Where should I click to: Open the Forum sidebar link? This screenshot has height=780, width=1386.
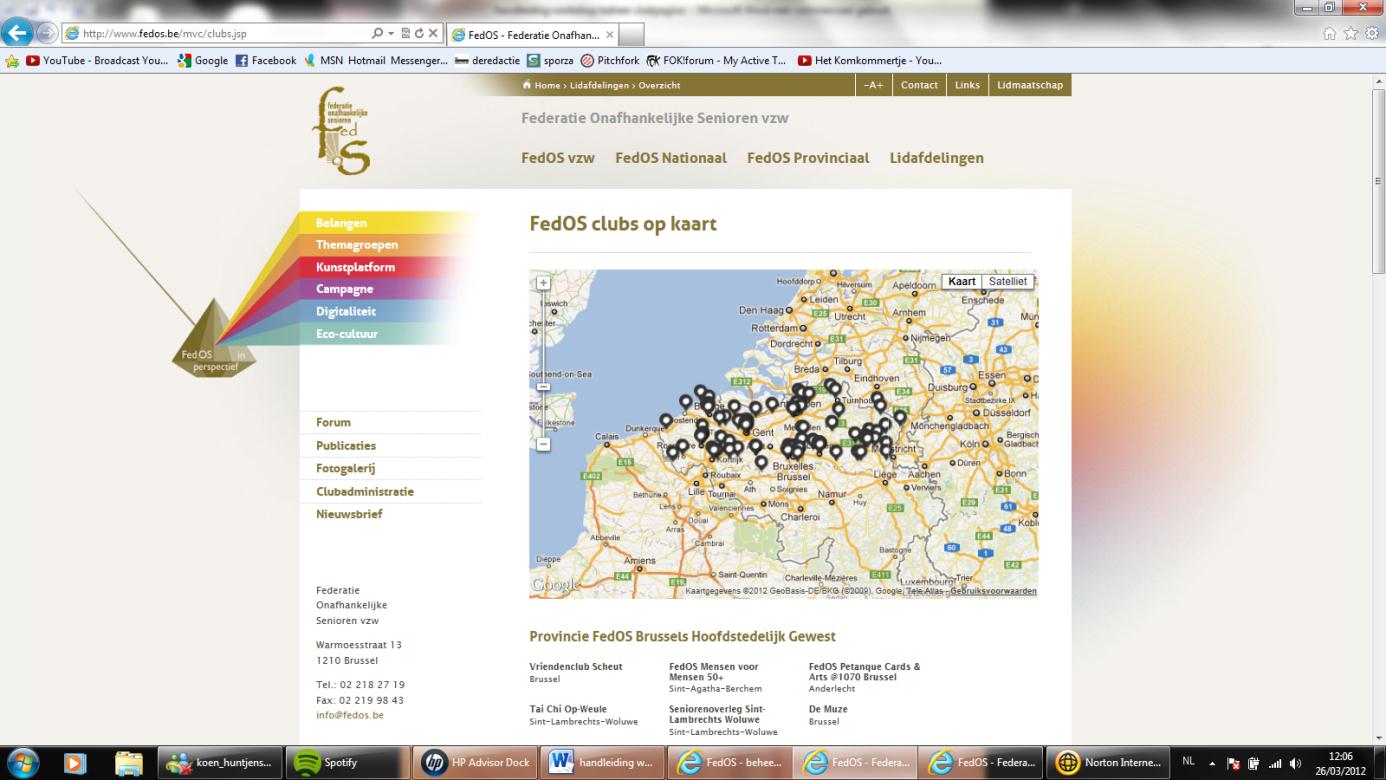point(333,422)
